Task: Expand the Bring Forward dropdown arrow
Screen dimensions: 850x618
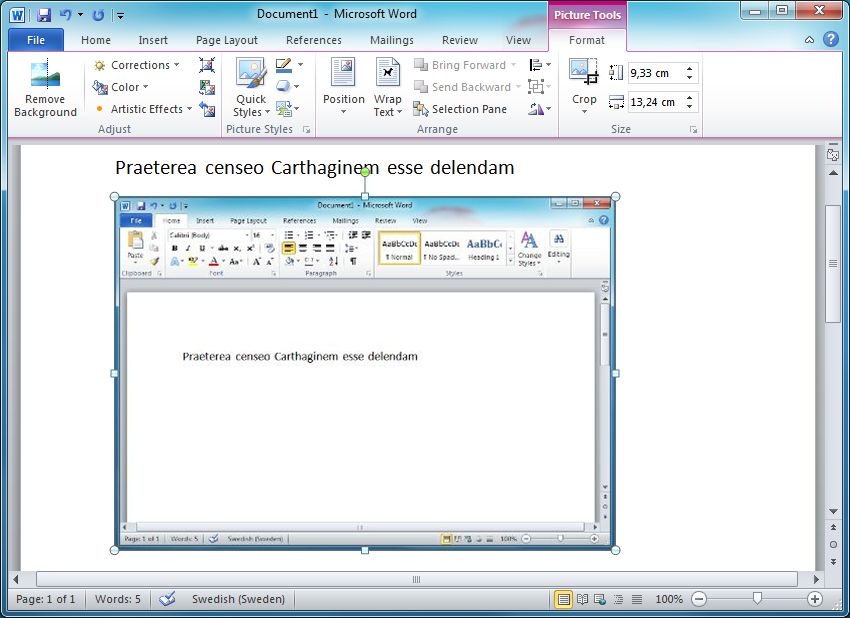Action: point(513,65)
